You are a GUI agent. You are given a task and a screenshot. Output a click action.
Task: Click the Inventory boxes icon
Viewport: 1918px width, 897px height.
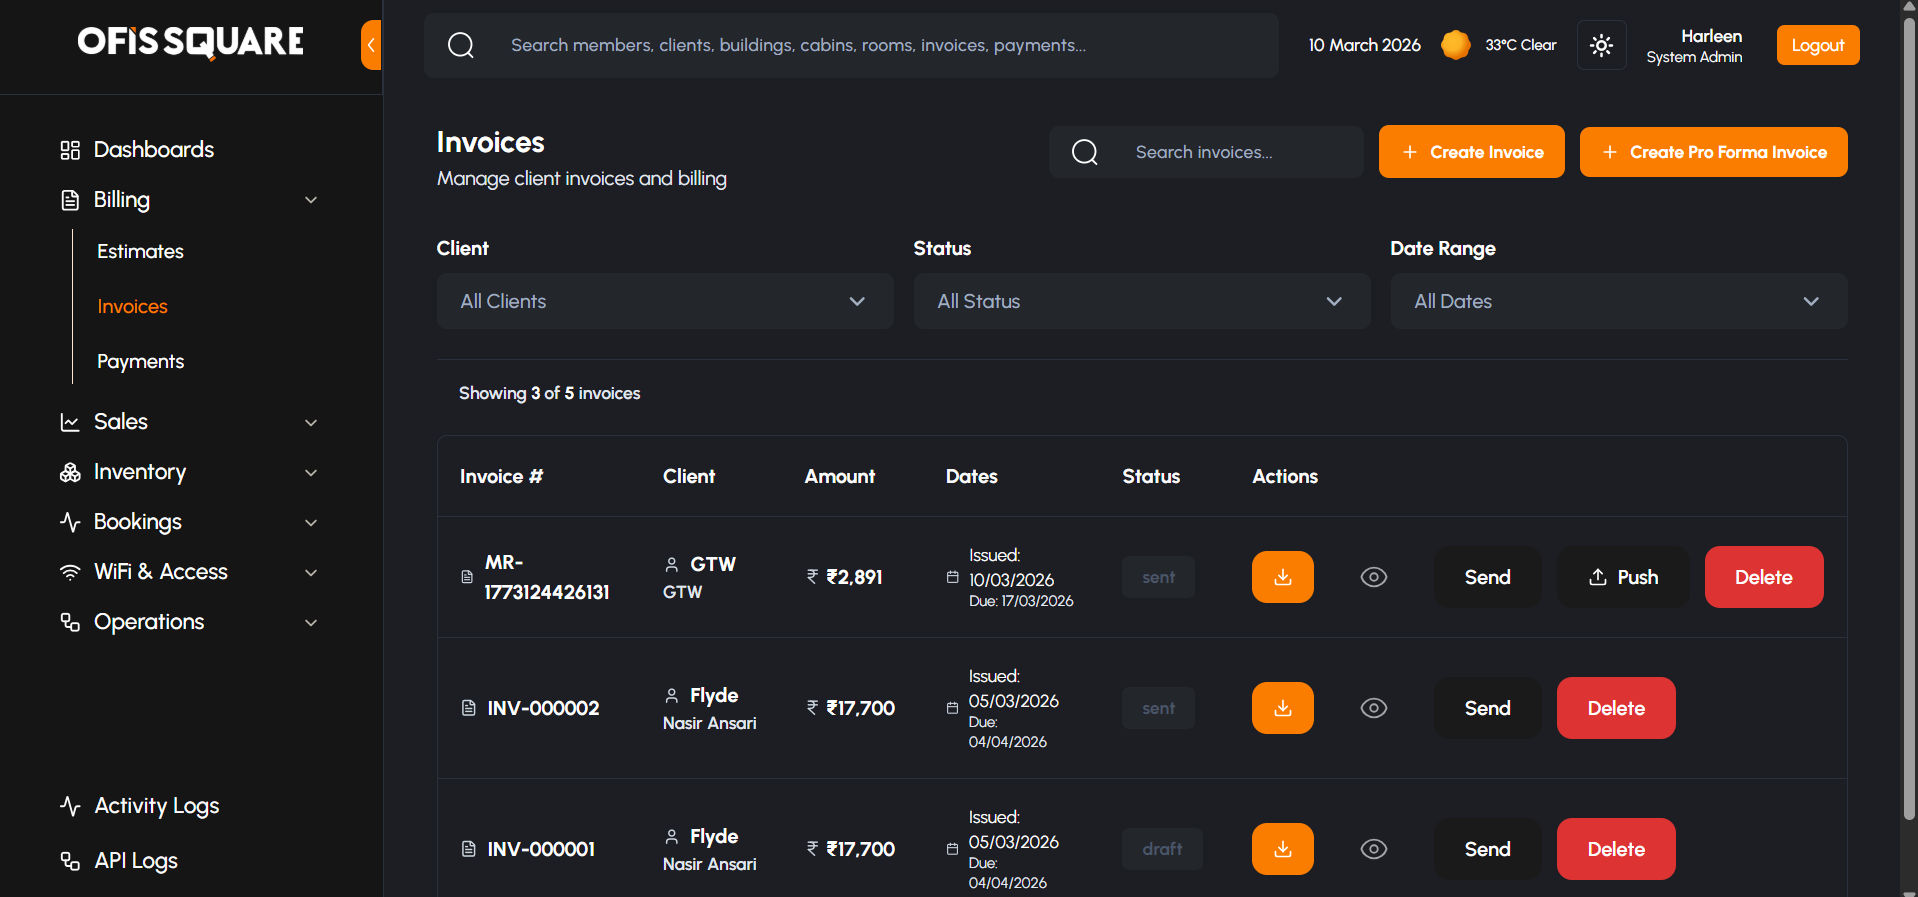[70, 472]
